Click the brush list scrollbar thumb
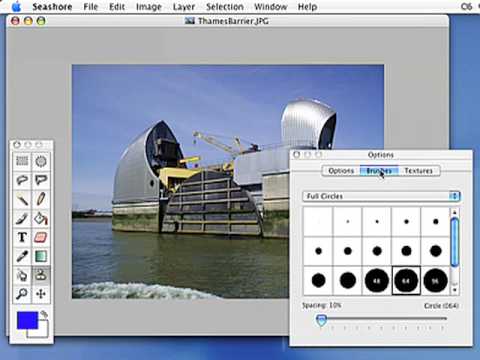 [x=455, y=242]
